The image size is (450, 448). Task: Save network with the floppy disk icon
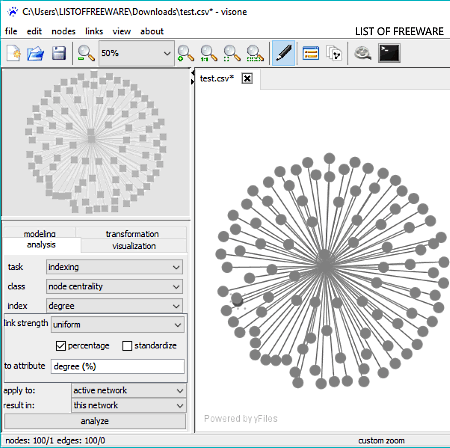(59, 53)
